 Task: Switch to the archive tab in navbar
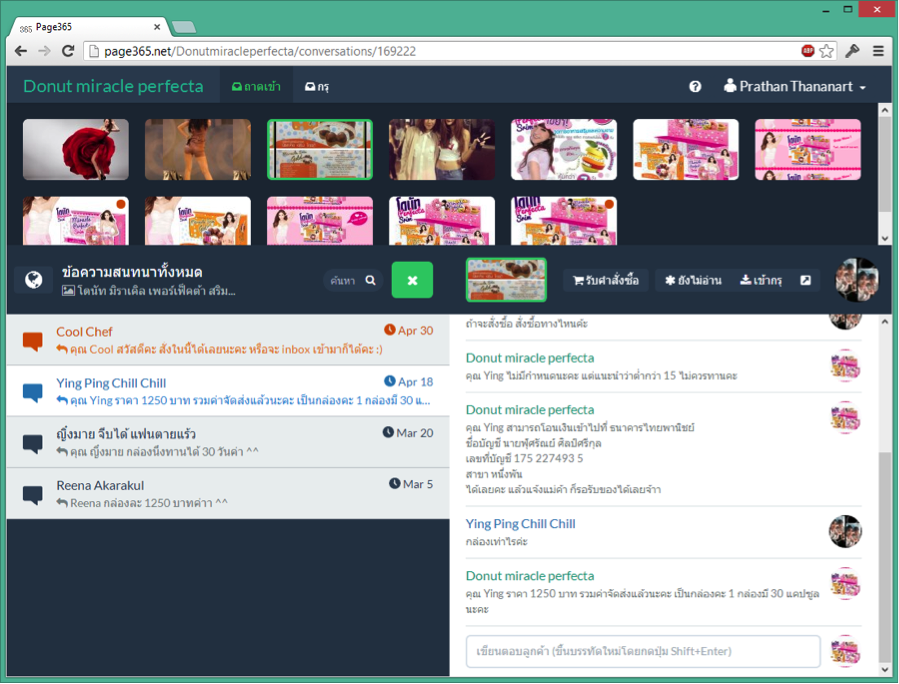tap(317, 87)
